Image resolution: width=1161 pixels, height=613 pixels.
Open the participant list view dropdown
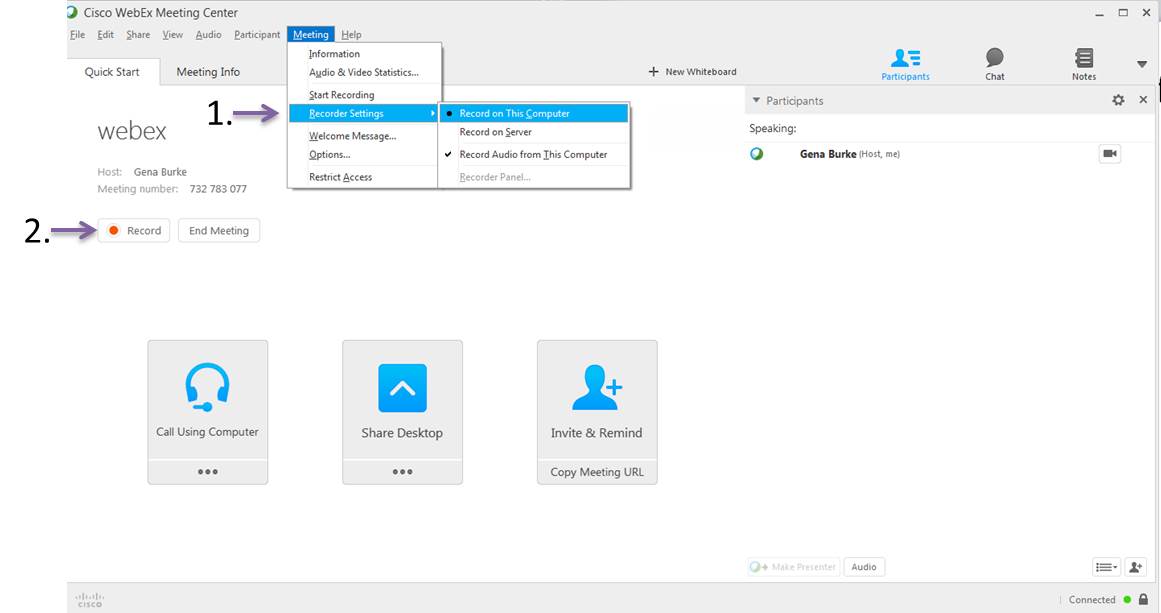[x=1106, y=567]
